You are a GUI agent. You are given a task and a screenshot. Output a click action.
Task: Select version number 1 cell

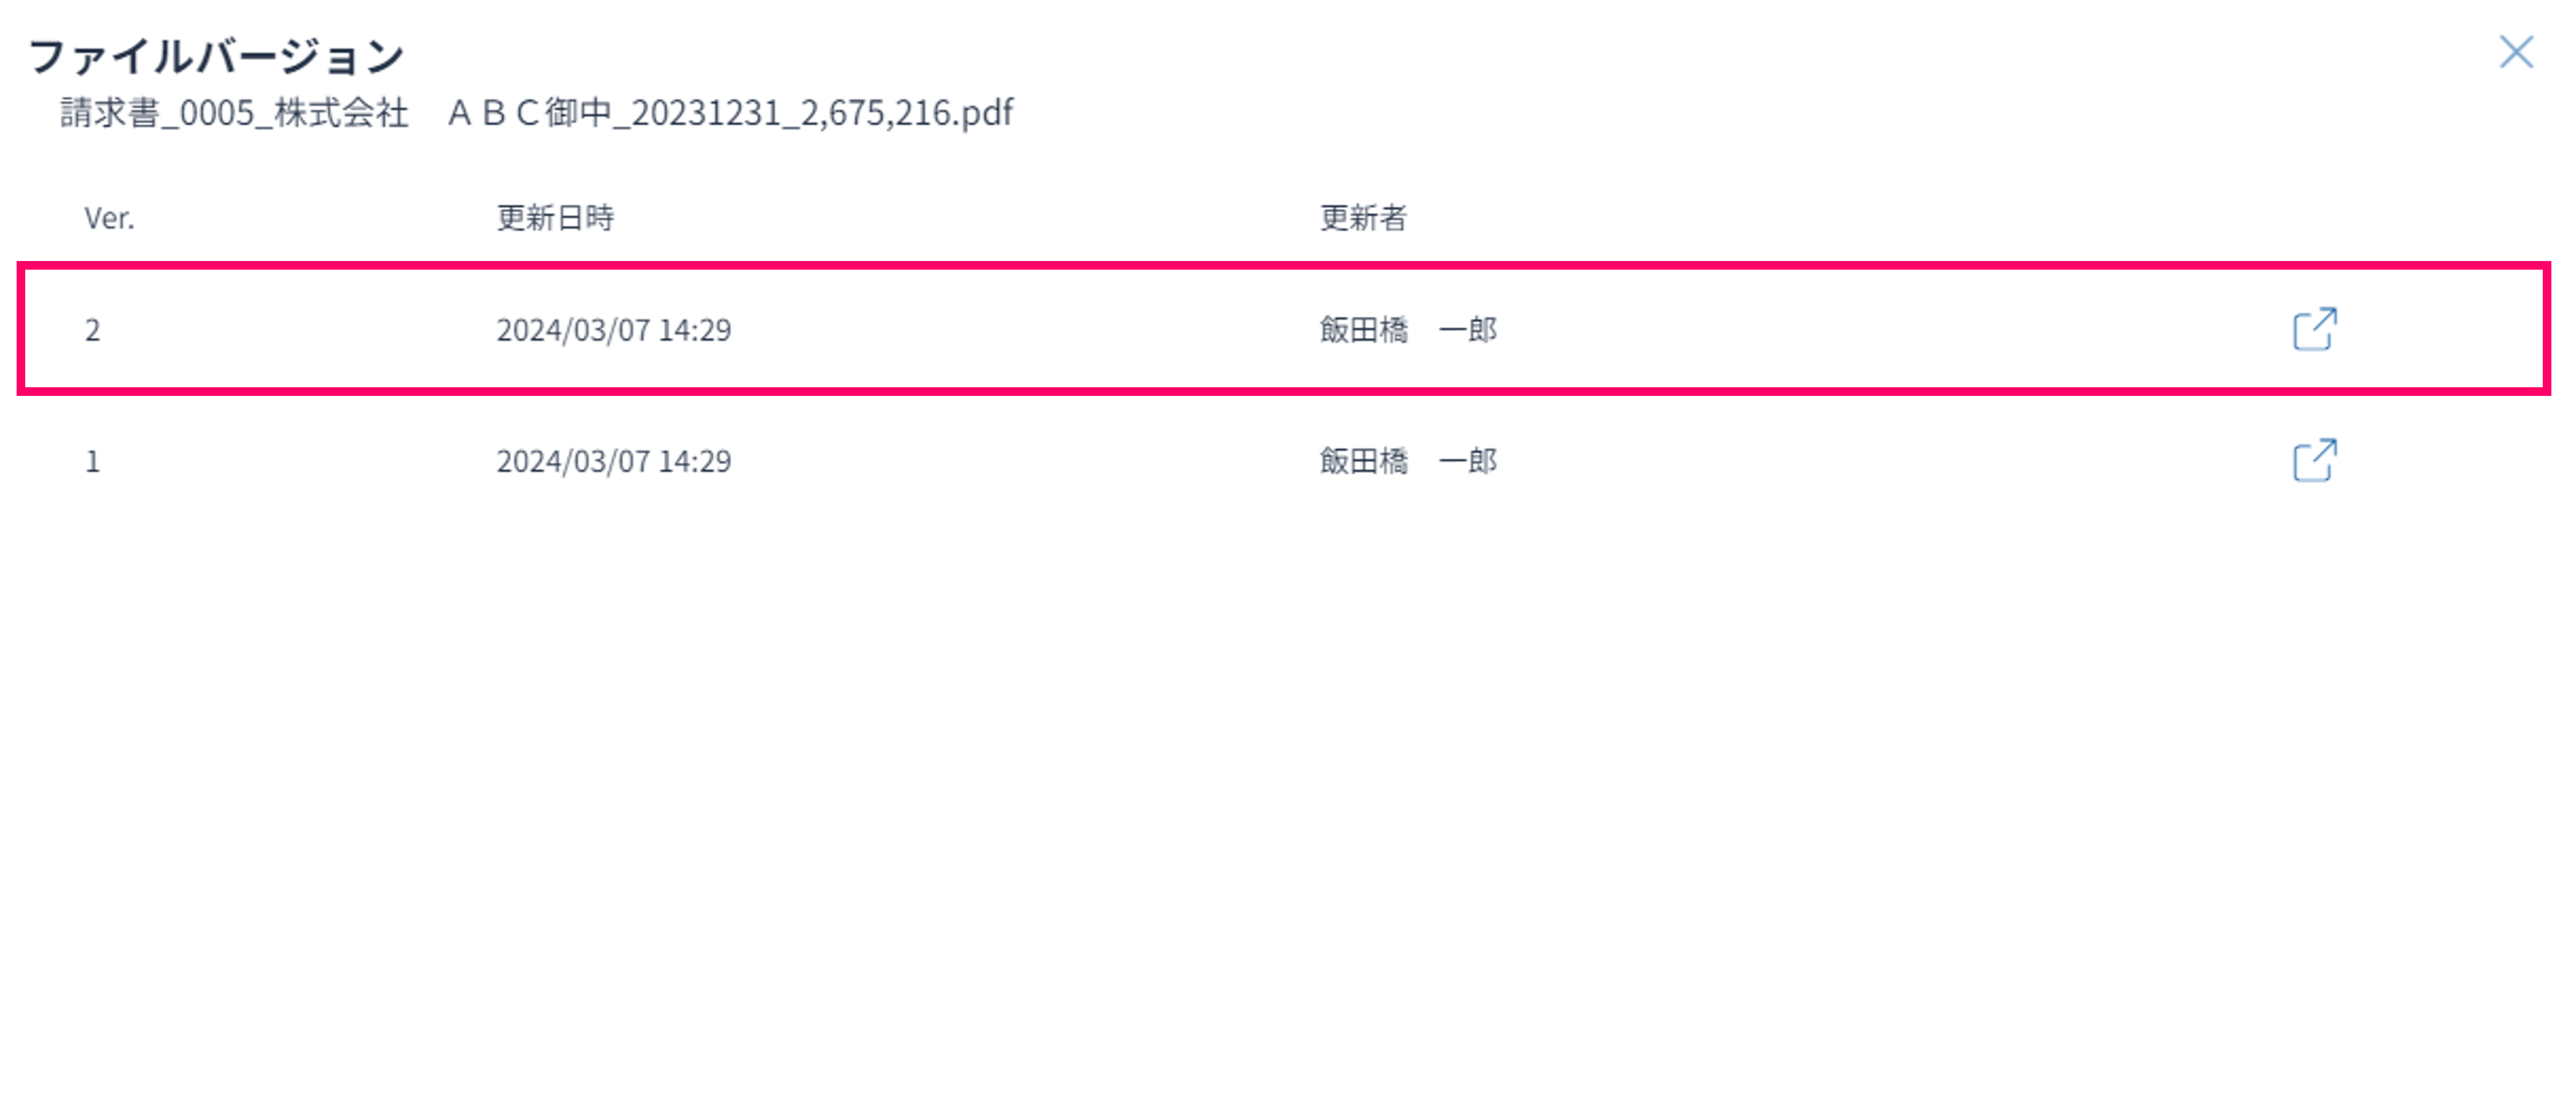[93, 461]
